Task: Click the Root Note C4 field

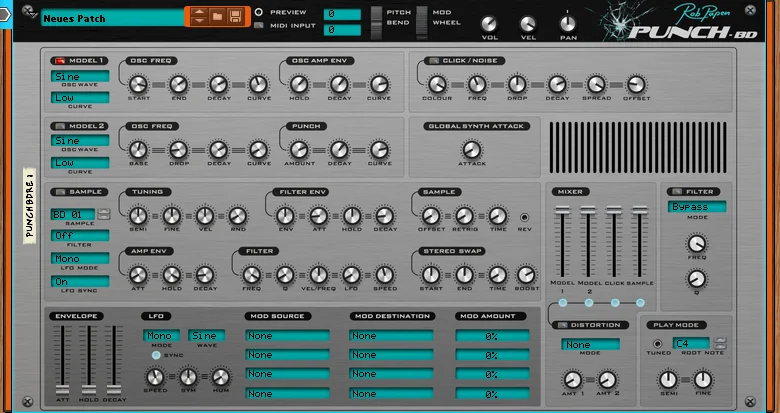Action: tap(691, 343)
